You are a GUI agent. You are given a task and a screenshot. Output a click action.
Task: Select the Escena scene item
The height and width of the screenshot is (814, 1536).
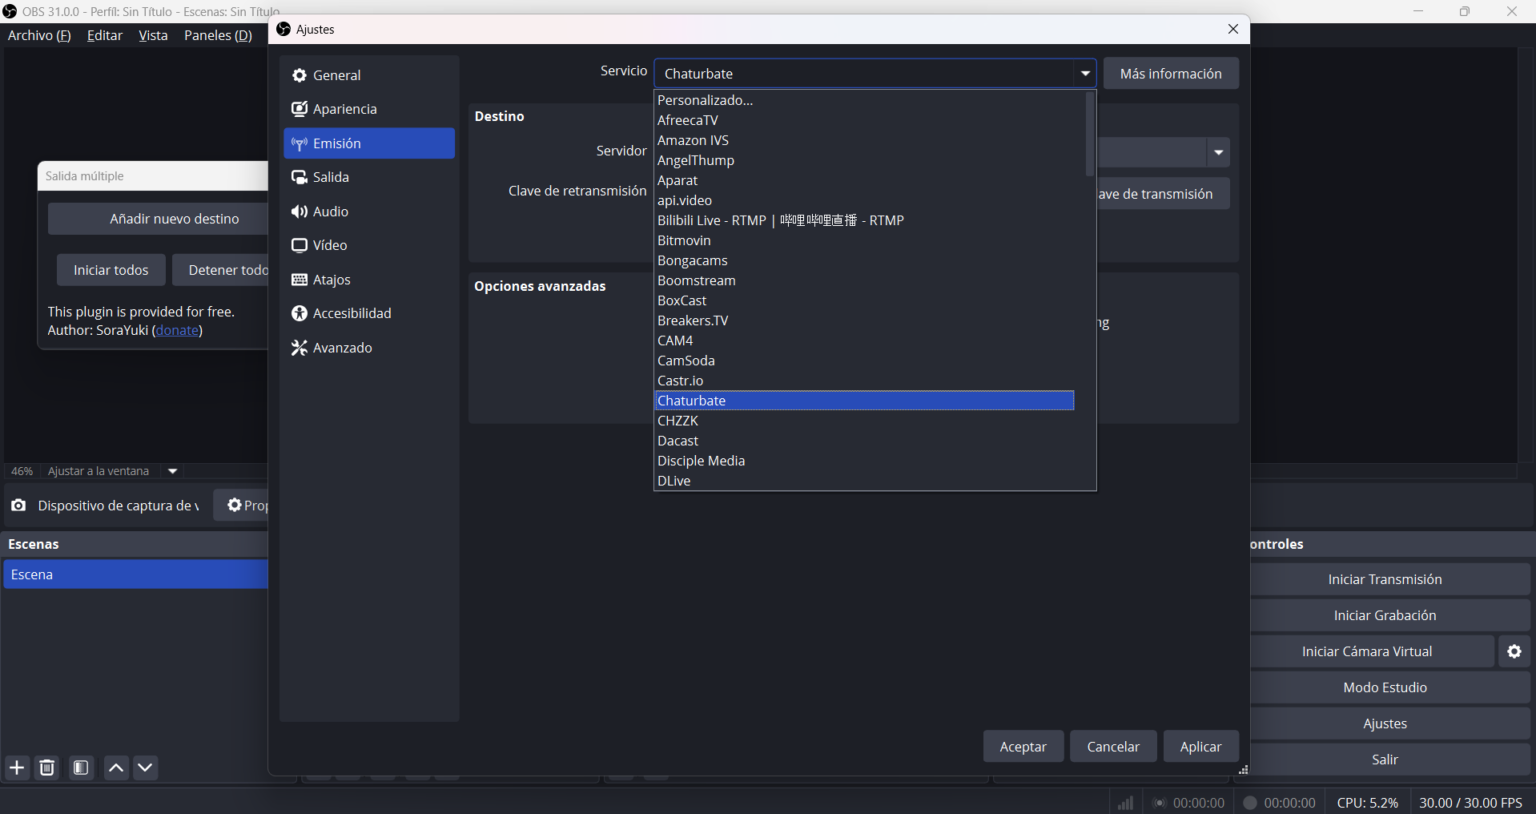(134, 575)
